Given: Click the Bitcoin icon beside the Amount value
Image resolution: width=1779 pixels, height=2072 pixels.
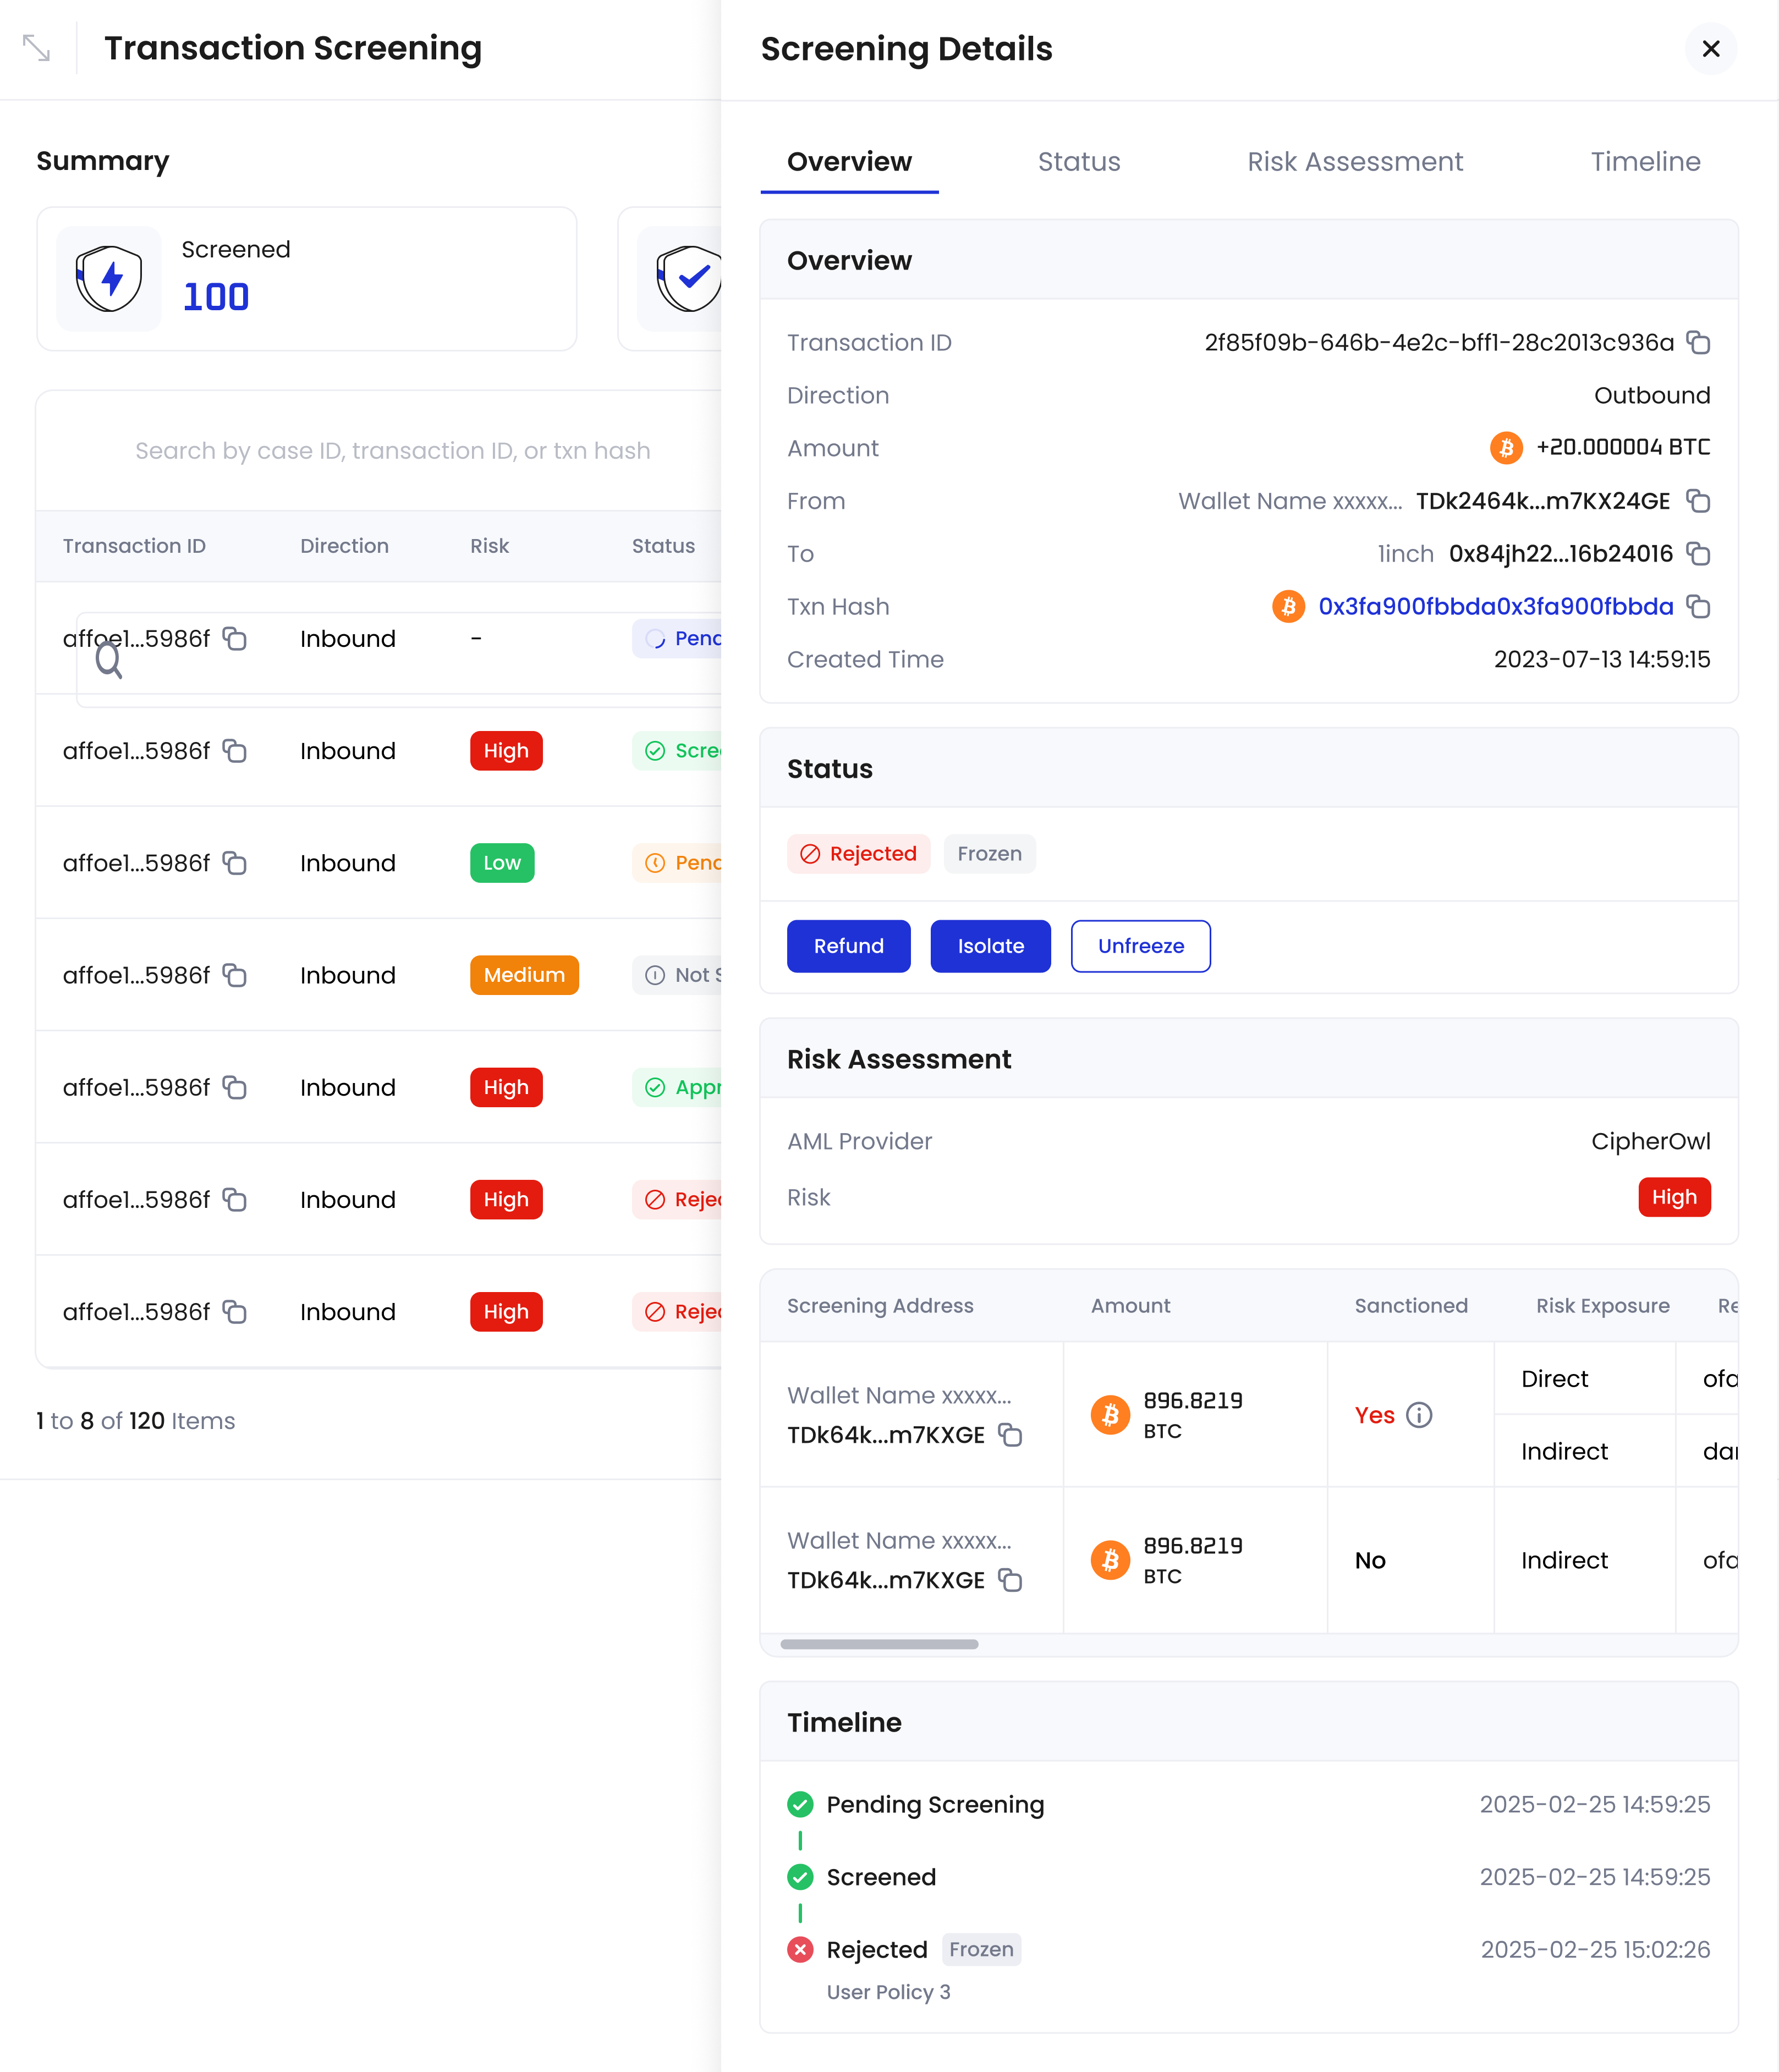Looking at the screenshot, I should pyautogui.click(x=1505, y=448).
